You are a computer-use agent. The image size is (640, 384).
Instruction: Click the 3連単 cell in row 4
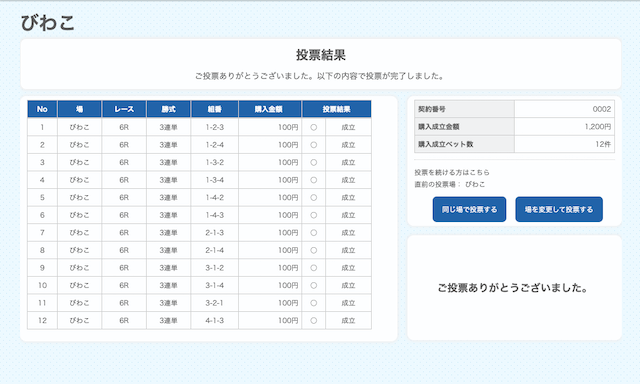(x=169, y=180)
